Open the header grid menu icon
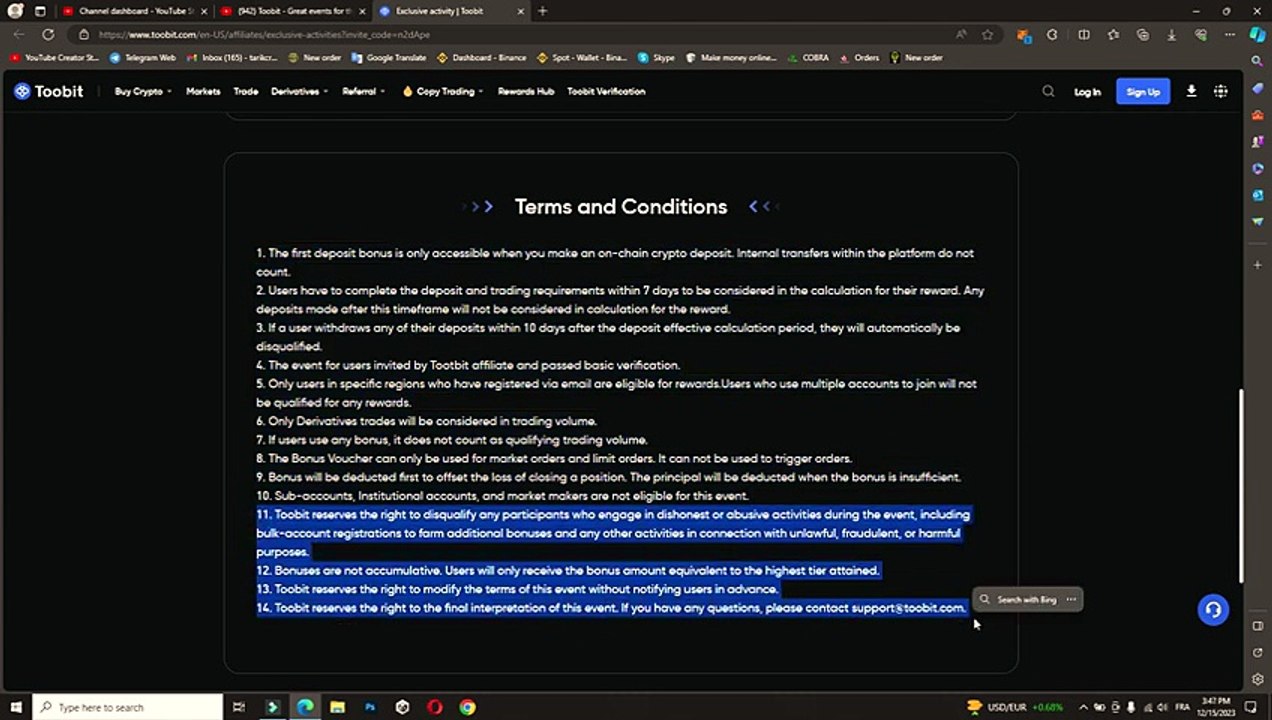The image size is (1272, 720). click(x=1221, y=91)
